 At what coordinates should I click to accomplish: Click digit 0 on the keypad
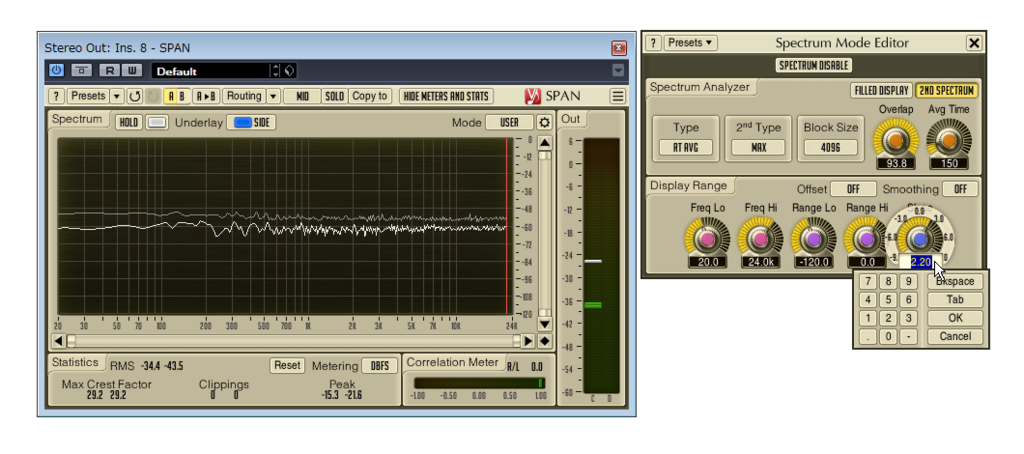pos(888,336)
